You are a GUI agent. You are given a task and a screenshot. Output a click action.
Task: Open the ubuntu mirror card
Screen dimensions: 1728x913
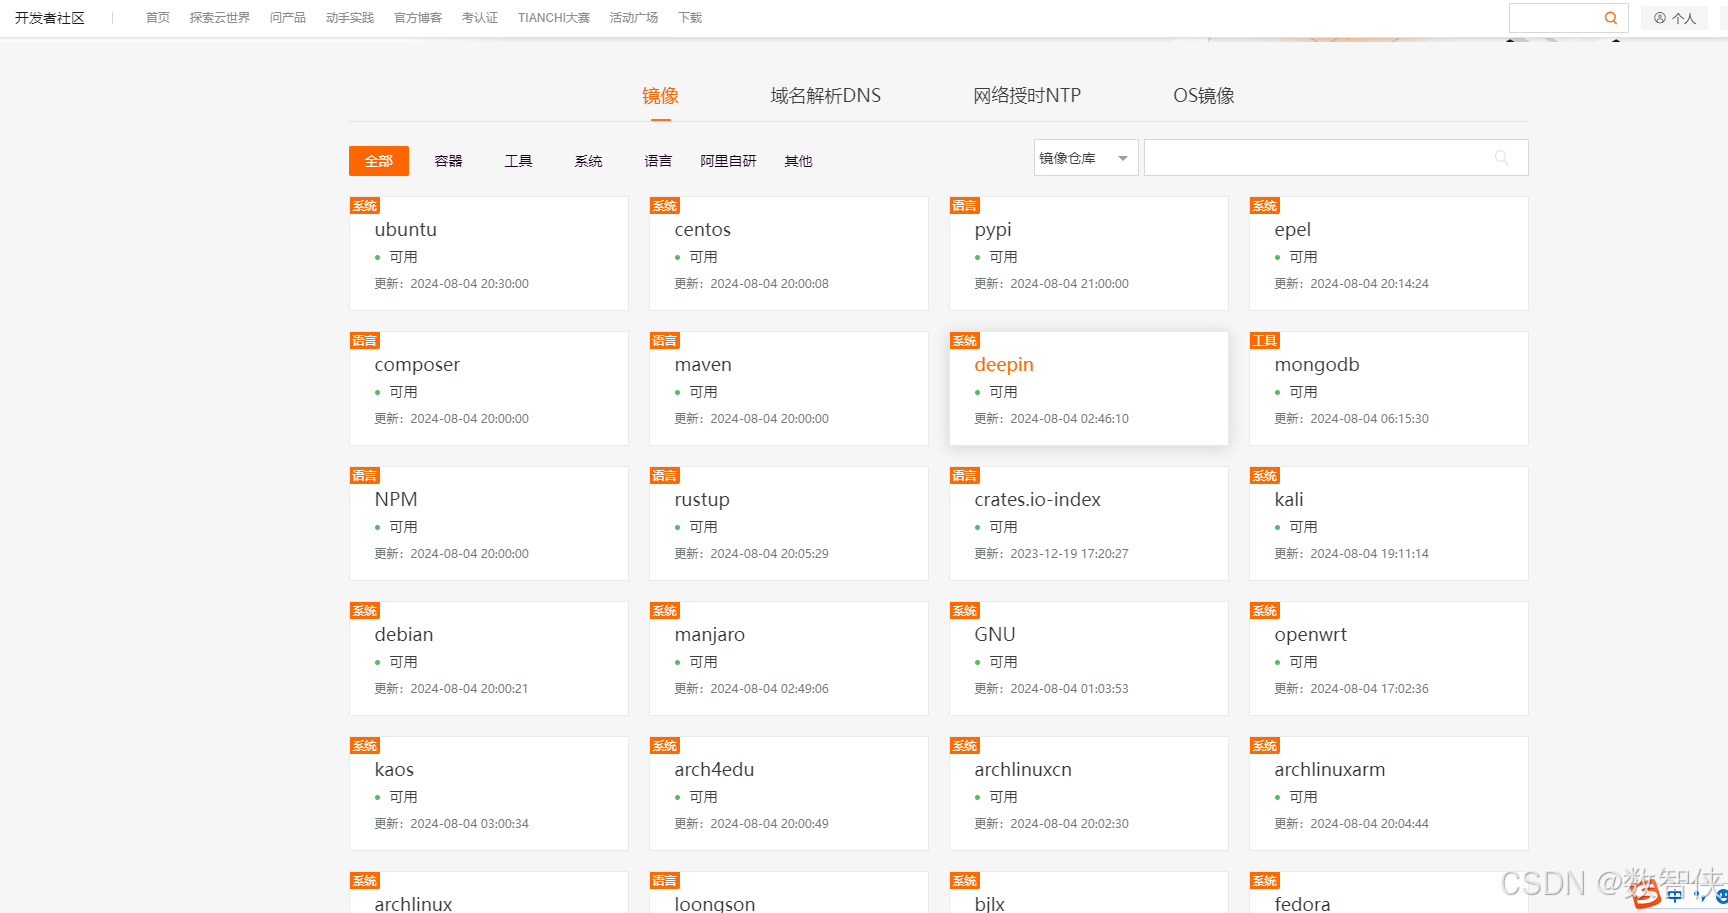[x=489, y=253]
